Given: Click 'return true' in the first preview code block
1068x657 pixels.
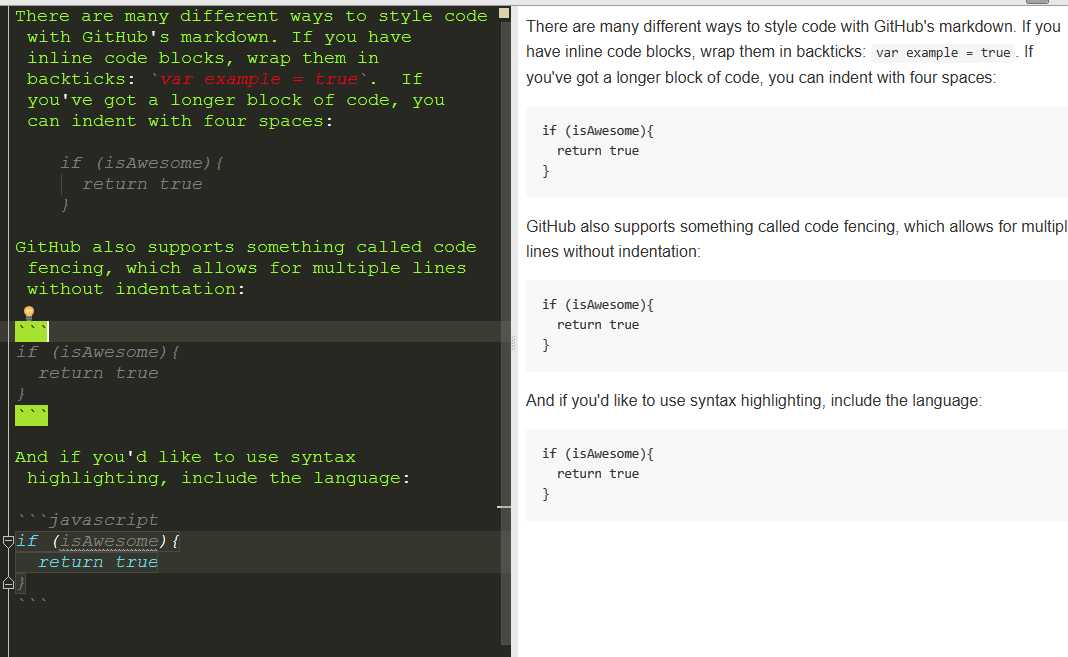Looking at the screenshot, I should click(598, 151).
